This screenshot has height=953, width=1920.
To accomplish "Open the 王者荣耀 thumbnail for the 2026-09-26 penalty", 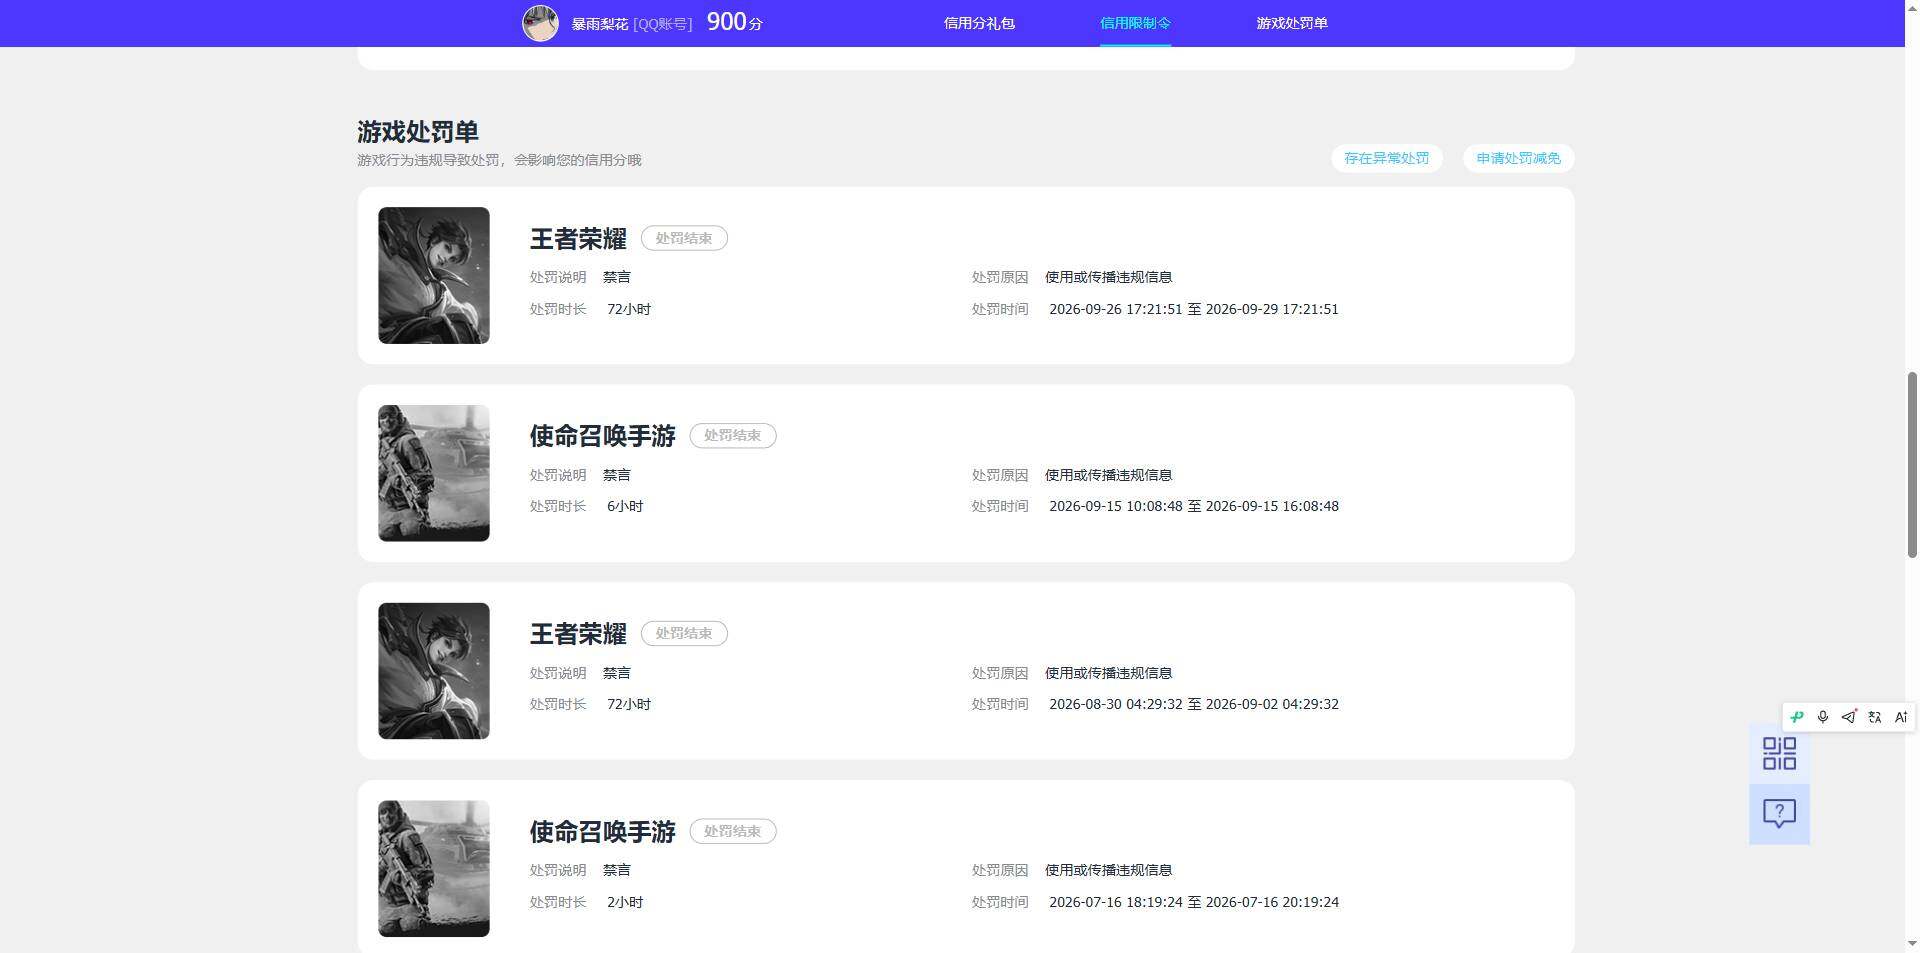I will [434, 275].
